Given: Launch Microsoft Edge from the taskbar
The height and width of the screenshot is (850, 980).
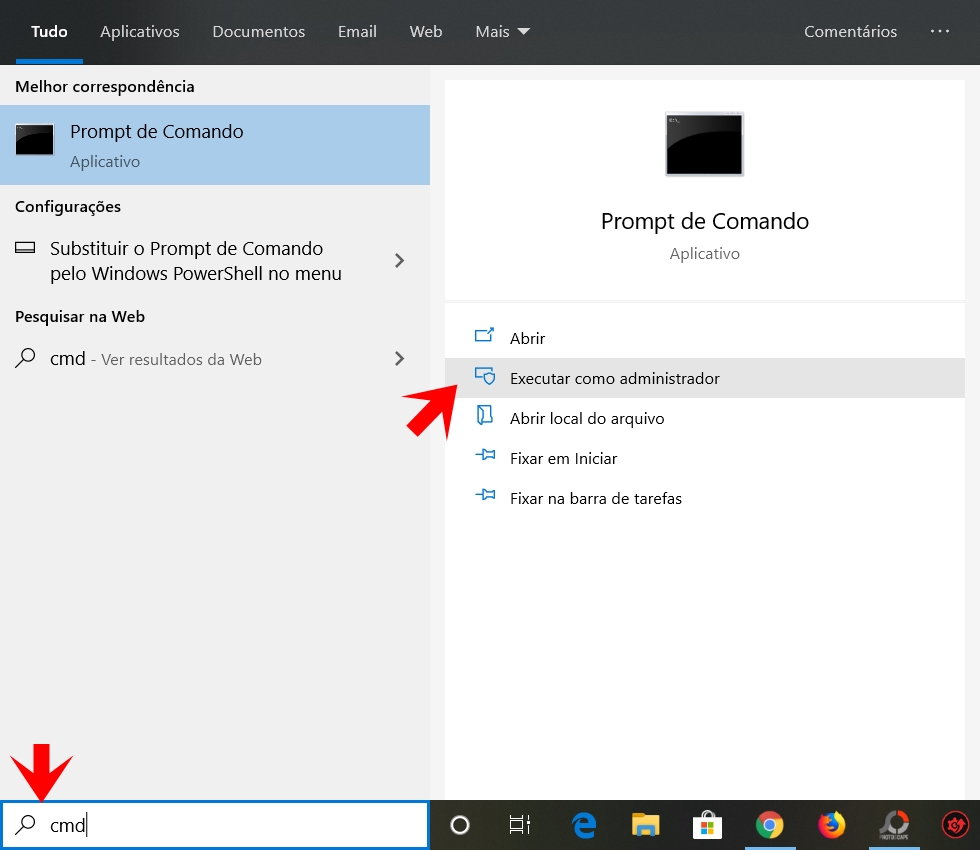Looking at the screenshot, I should pyautogui.click(x=584, y=825).
